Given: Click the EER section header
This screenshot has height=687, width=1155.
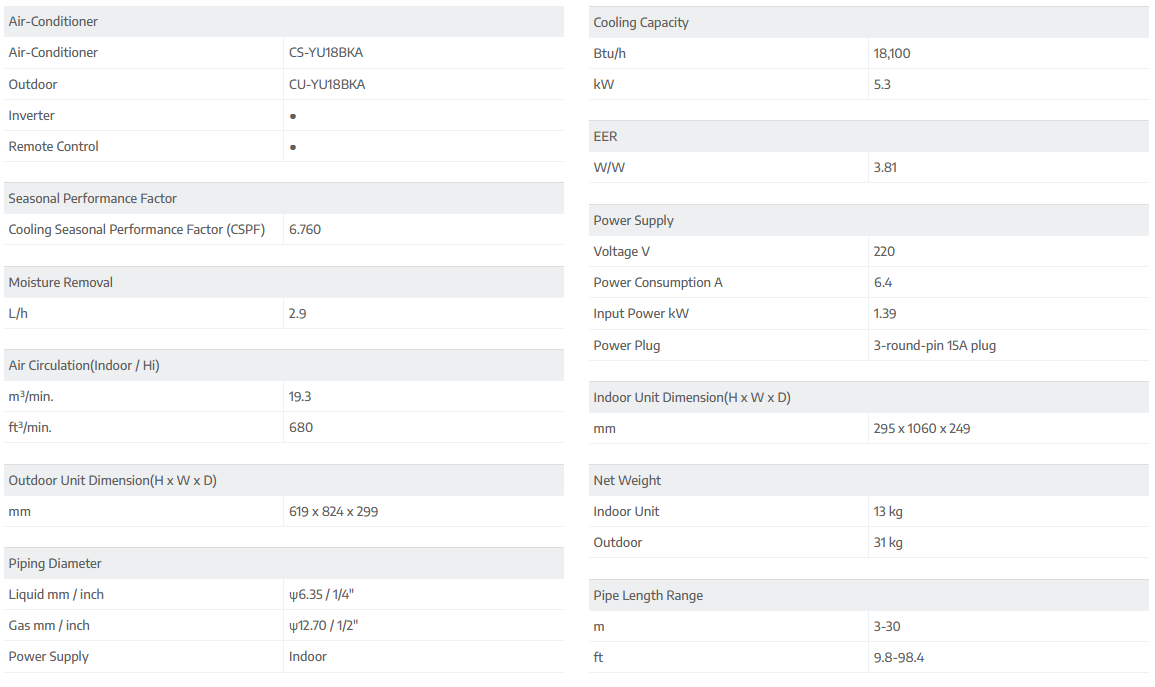Looking at the screenshot, I should click(x=605, y=136).
